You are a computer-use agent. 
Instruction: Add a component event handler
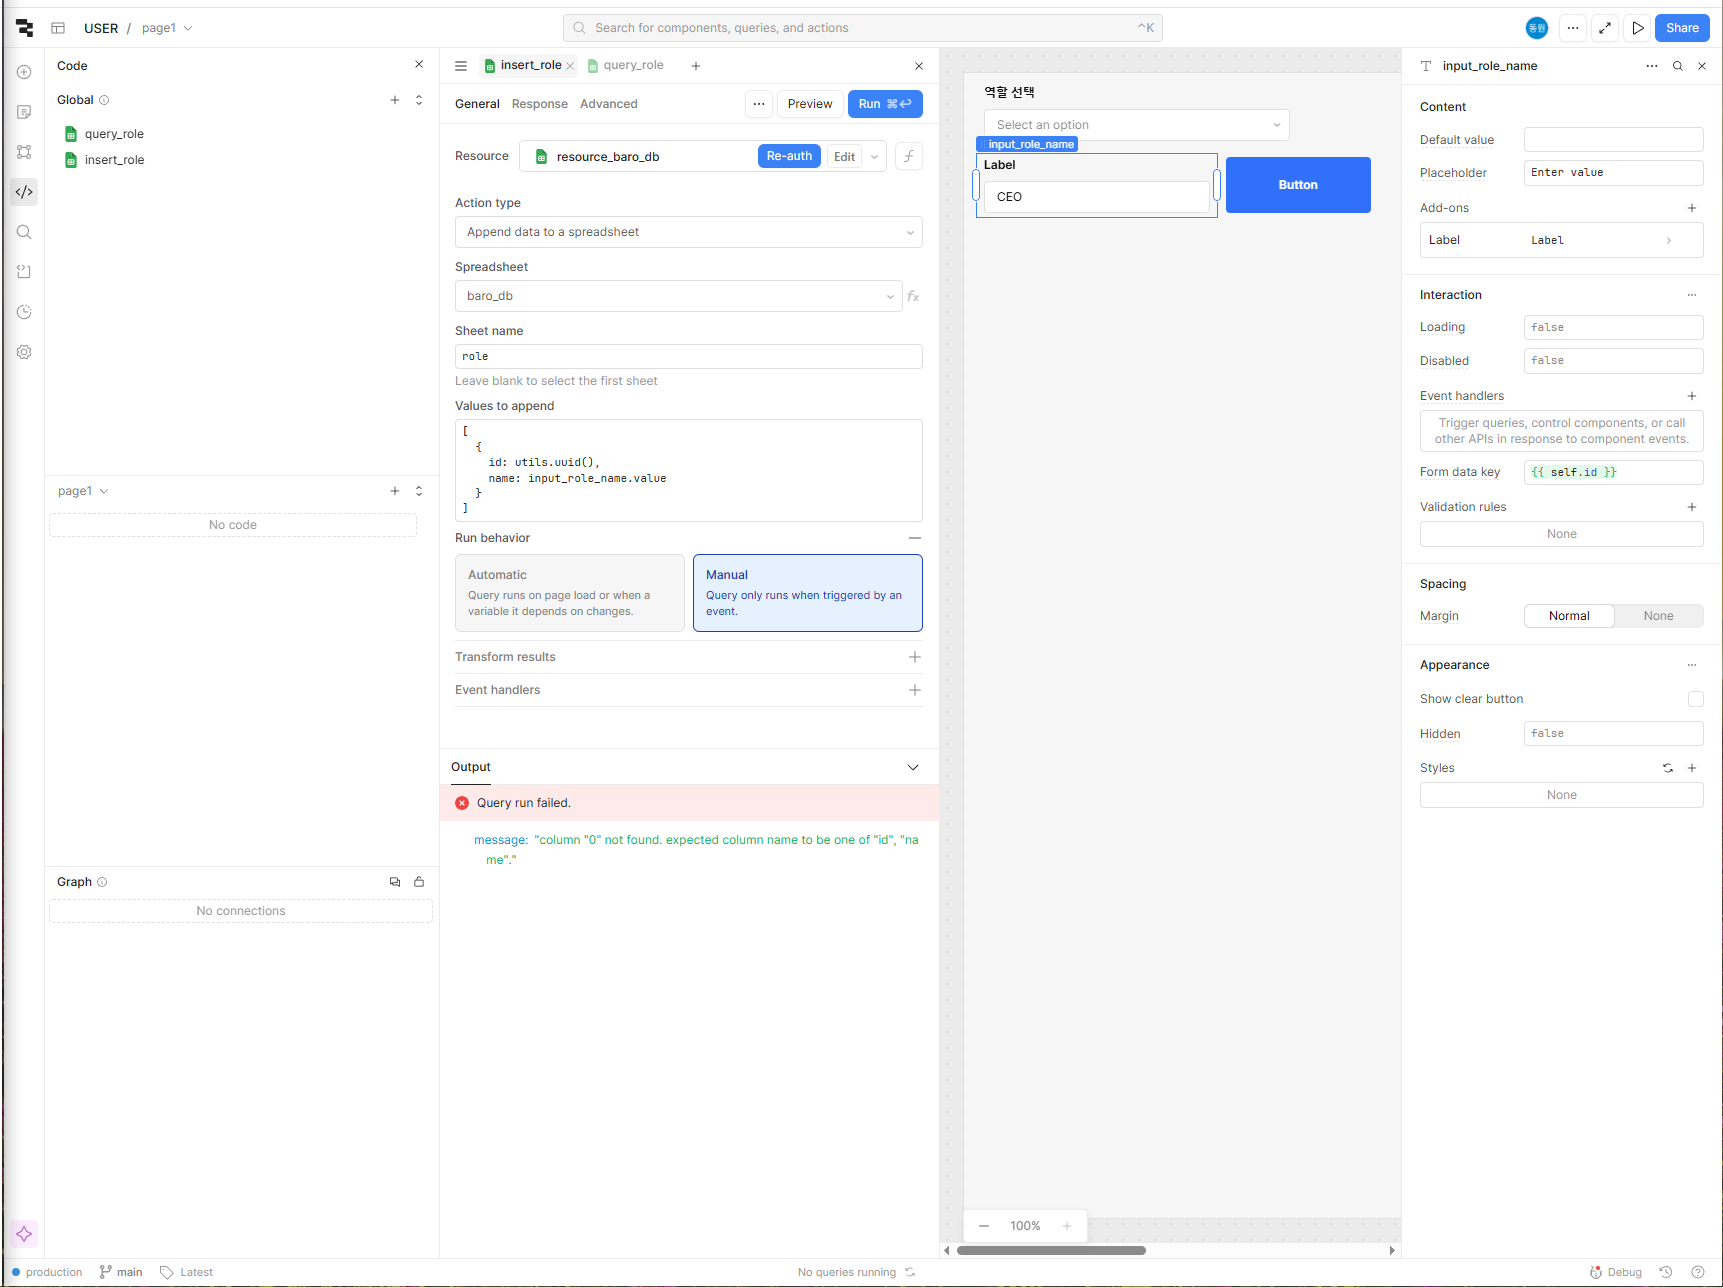1692,396
